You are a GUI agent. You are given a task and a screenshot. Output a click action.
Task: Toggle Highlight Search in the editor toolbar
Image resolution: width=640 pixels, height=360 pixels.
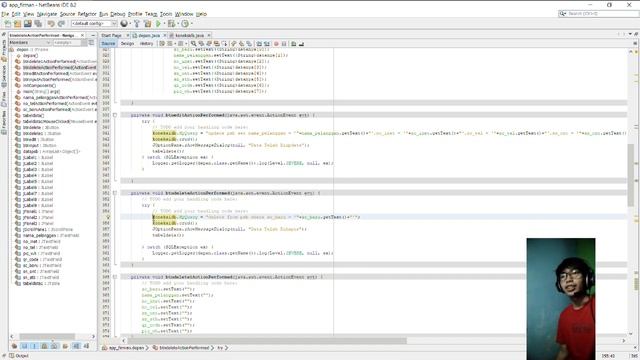pos(216,44)
